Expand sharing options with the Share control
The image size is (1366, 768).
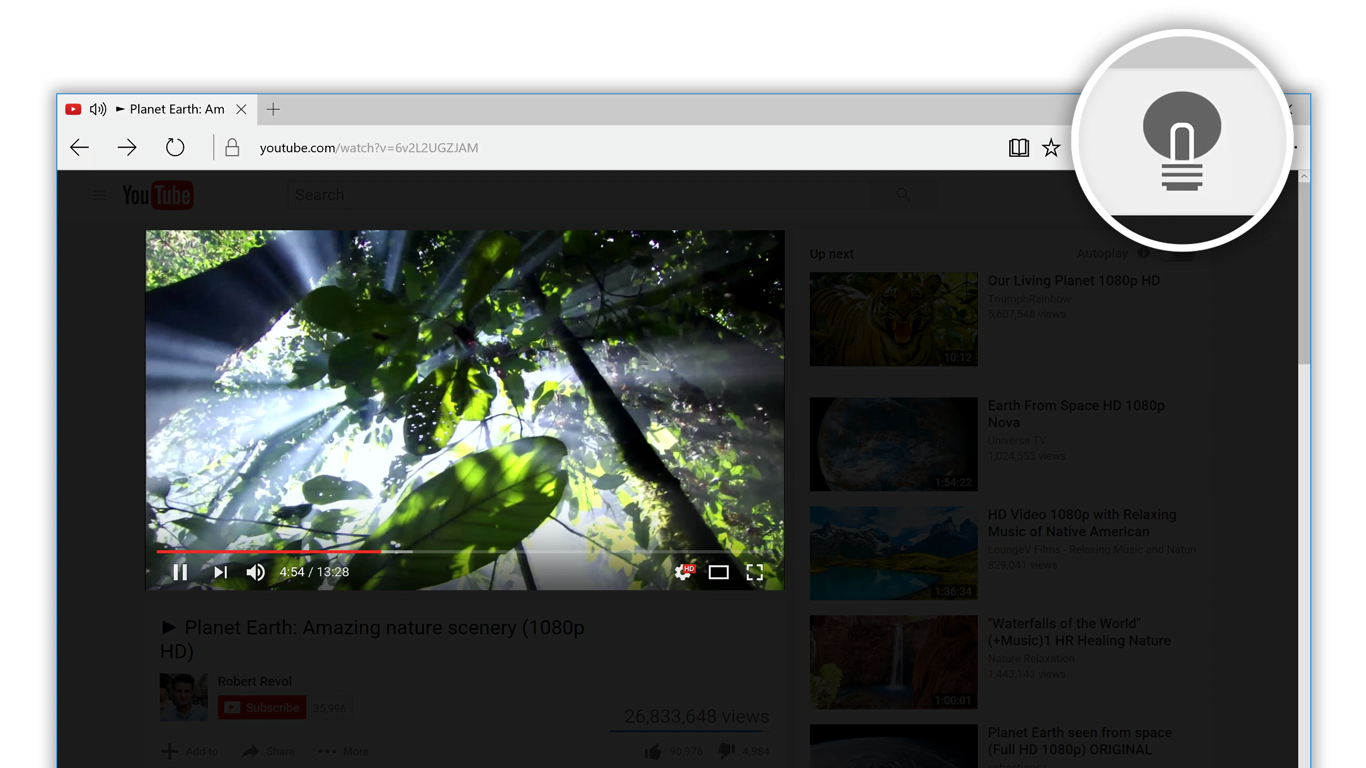pyautogui.click(x=267, y=751)
